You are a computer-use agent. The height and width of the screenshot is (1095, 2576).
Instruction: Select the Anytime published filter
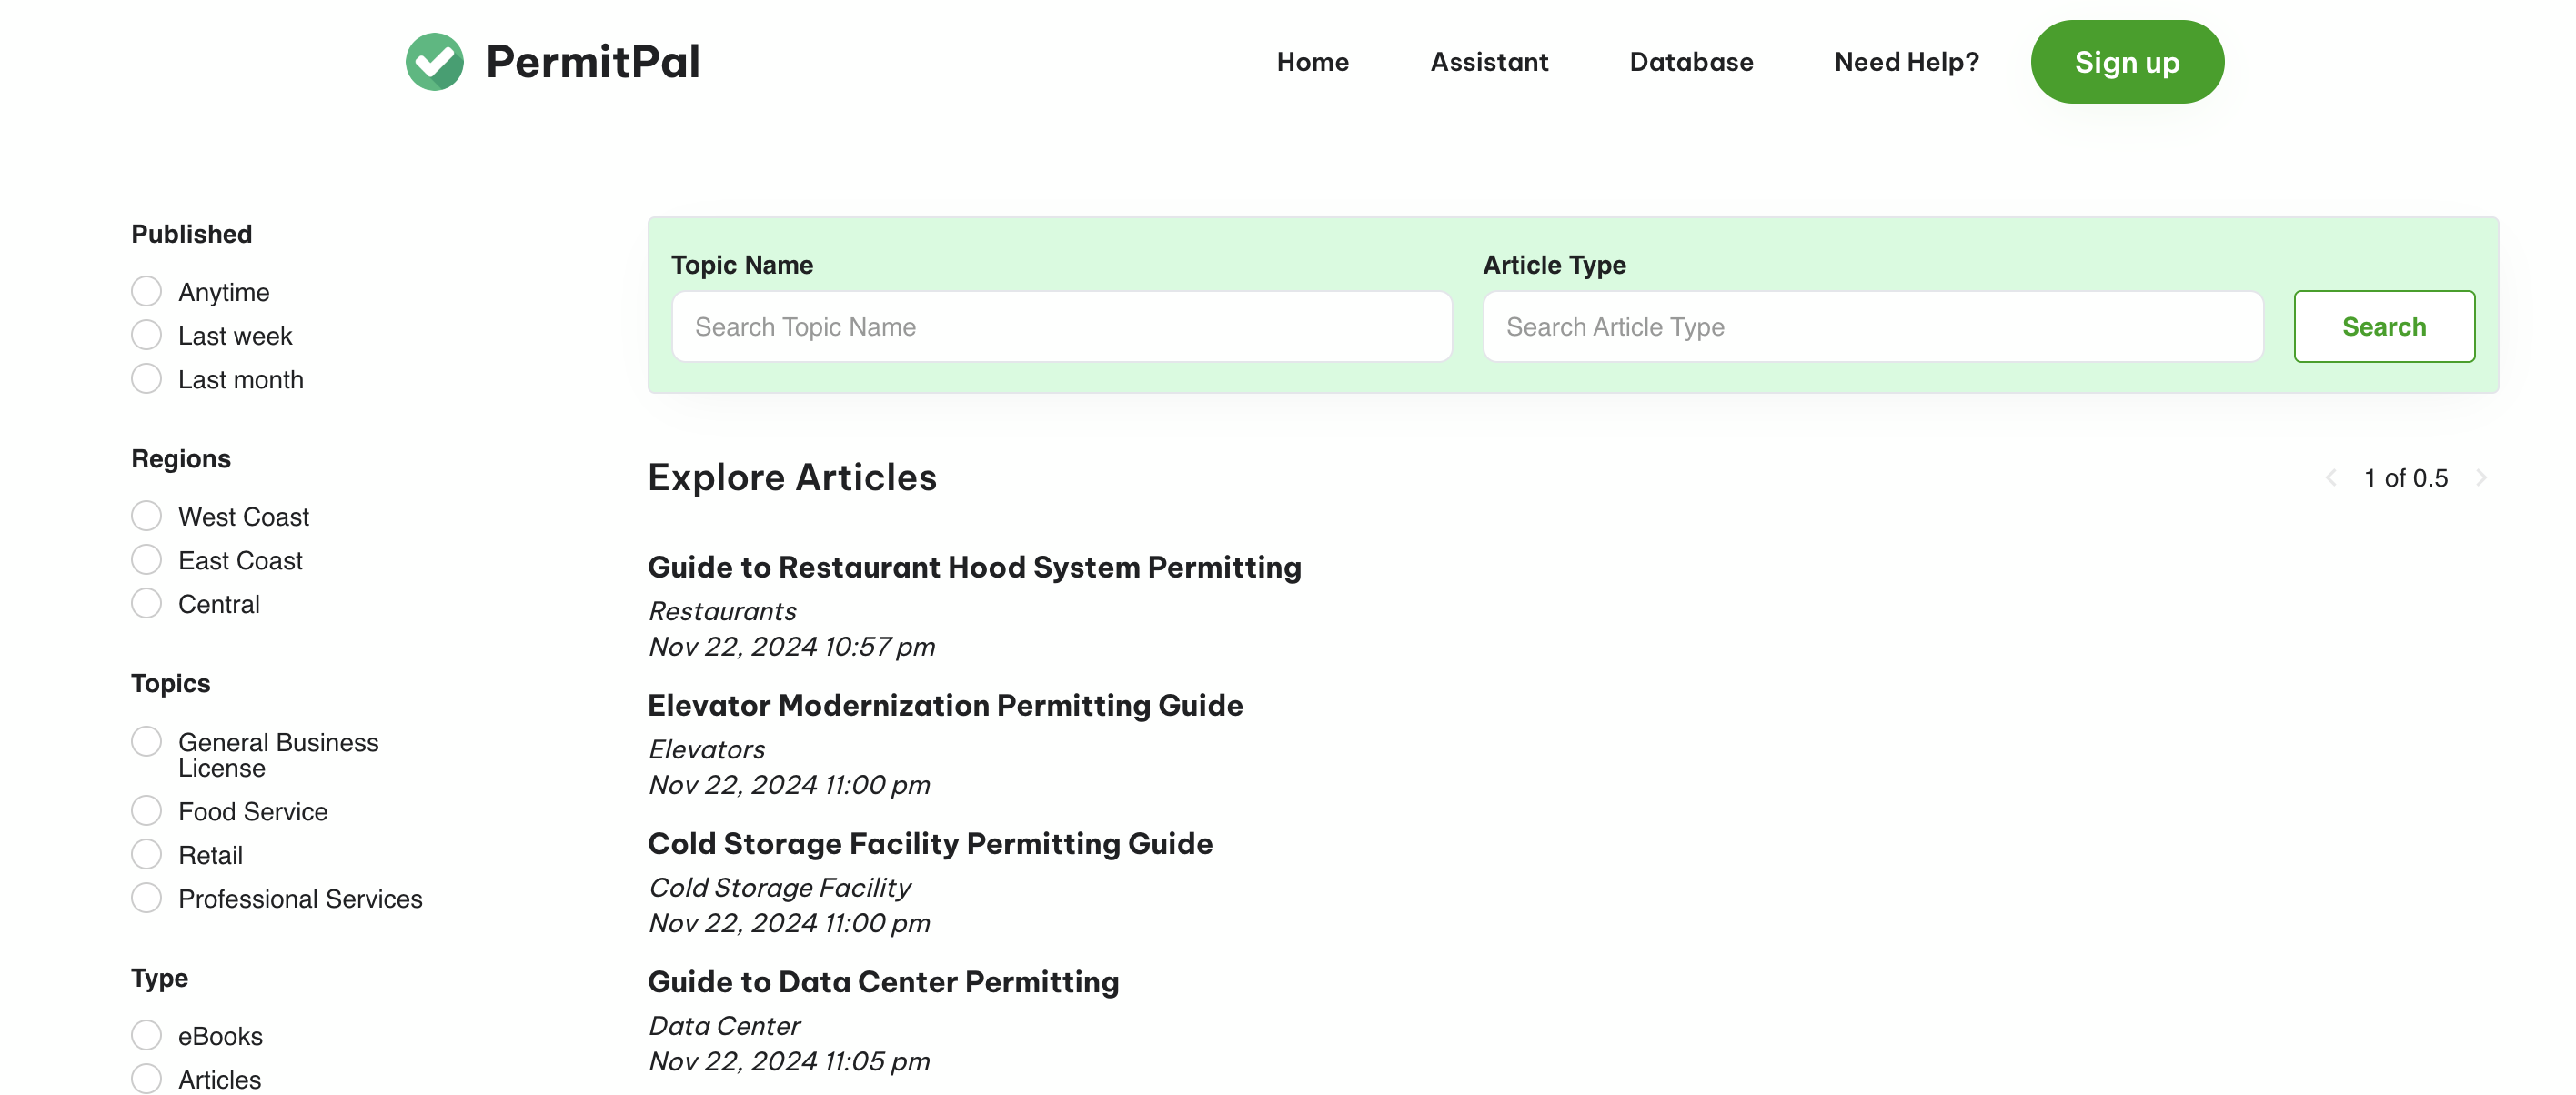[147, 292]
